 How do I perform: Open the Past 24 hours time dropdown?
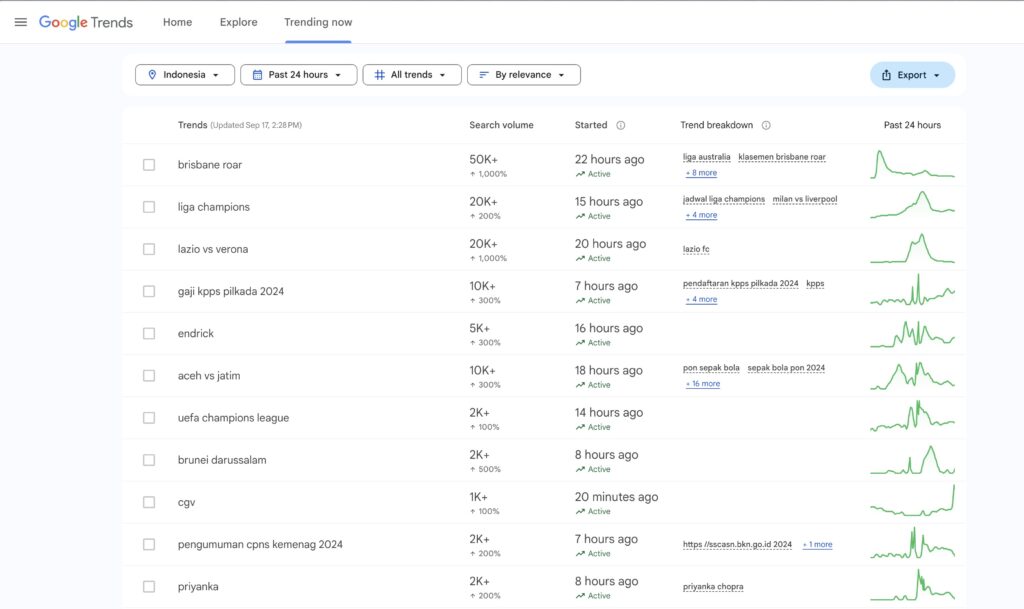[298, 75]
